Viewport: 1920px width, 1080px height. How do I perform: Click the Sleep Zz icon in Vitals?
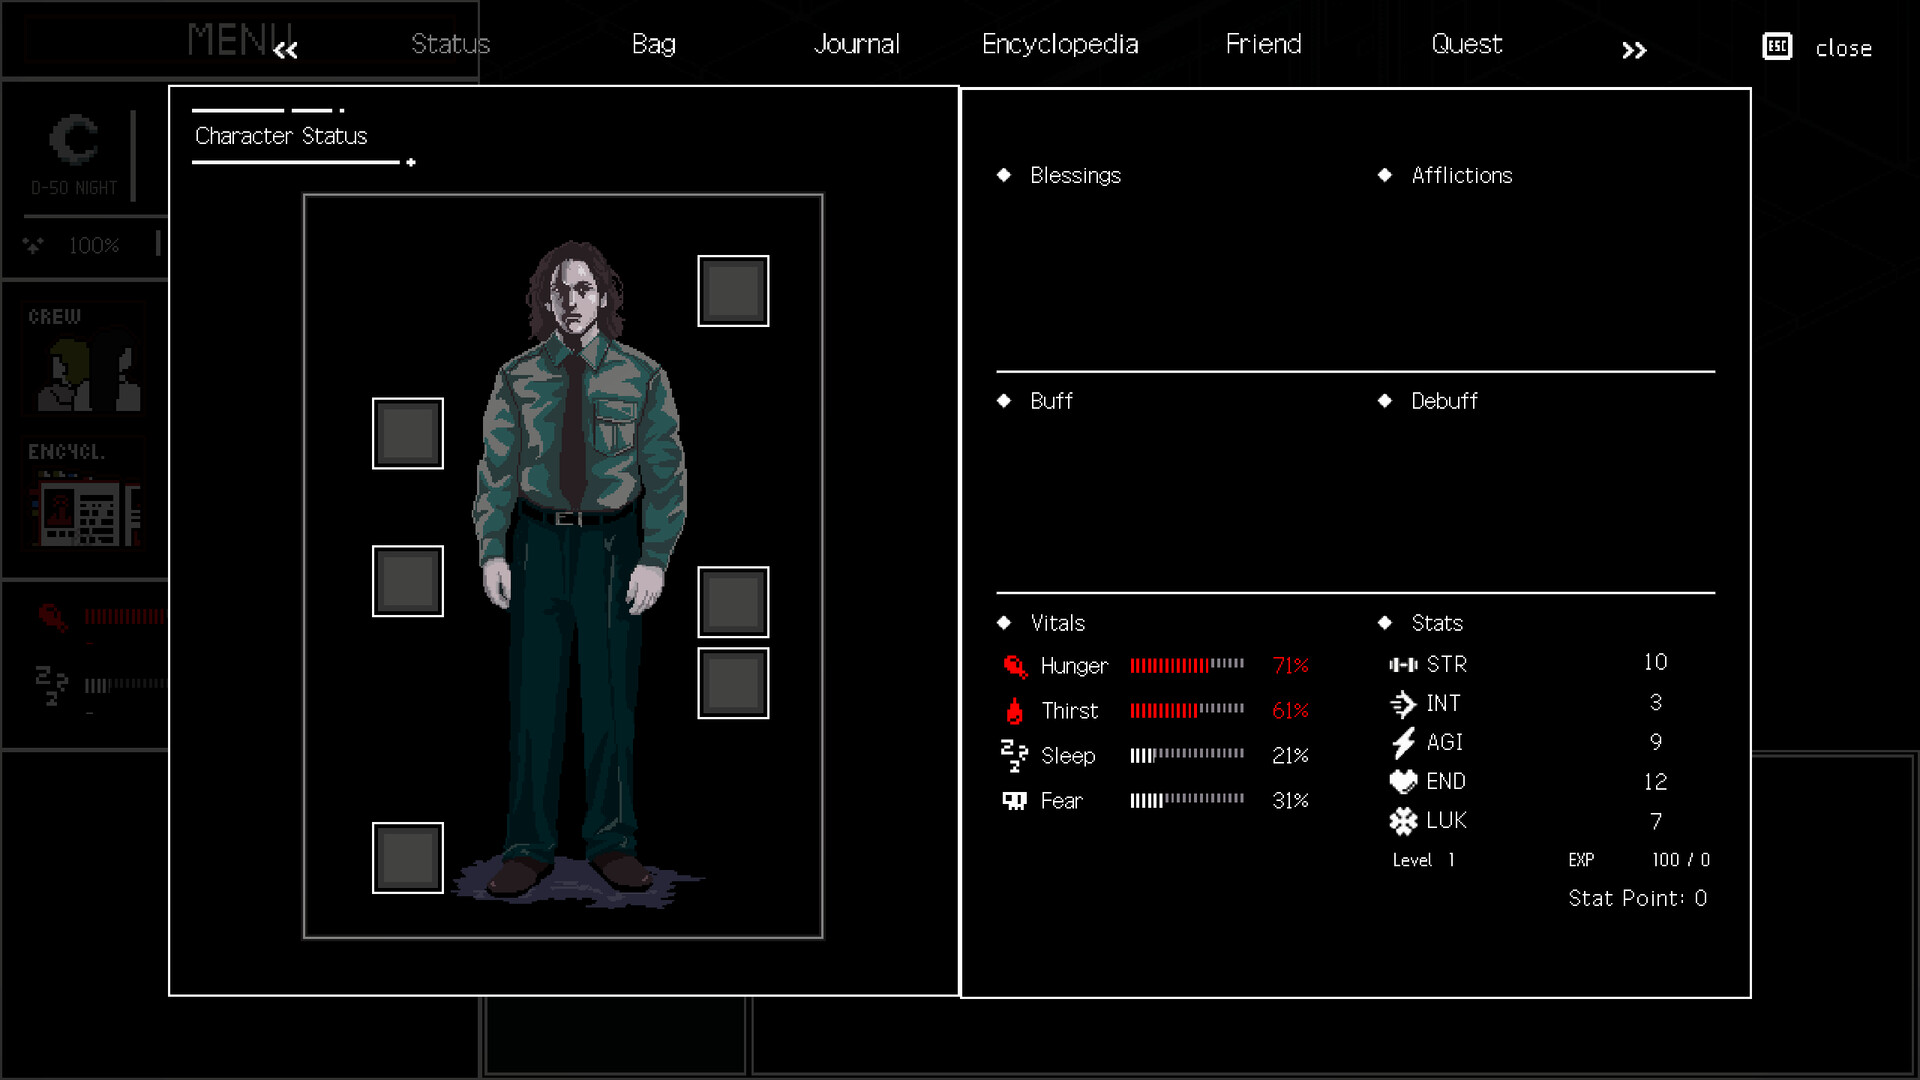pos(1014,756)
